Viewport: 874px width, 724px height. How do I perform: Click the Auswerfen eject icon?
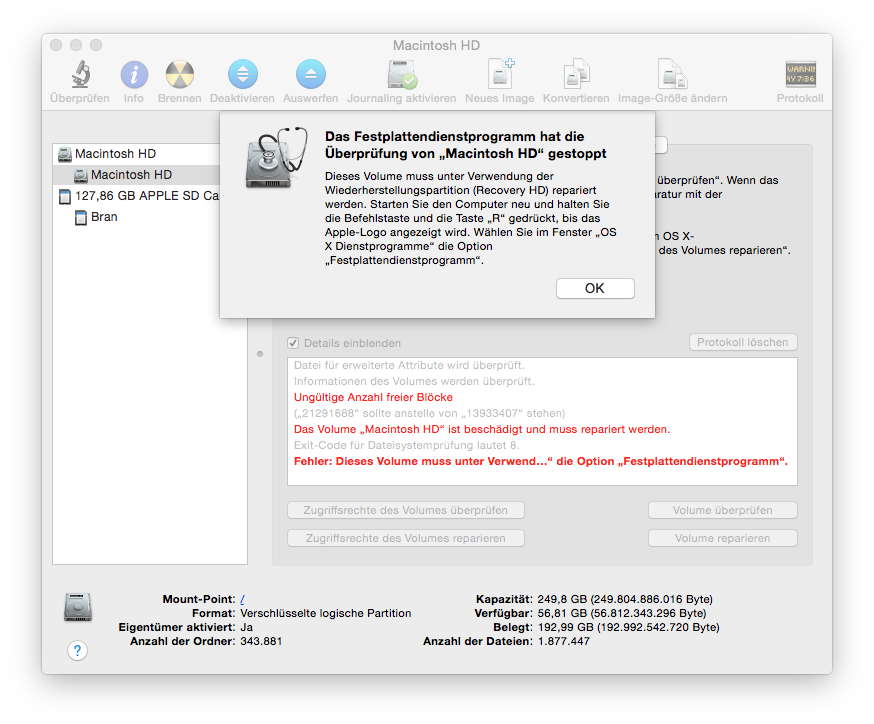tap(310, 74)
